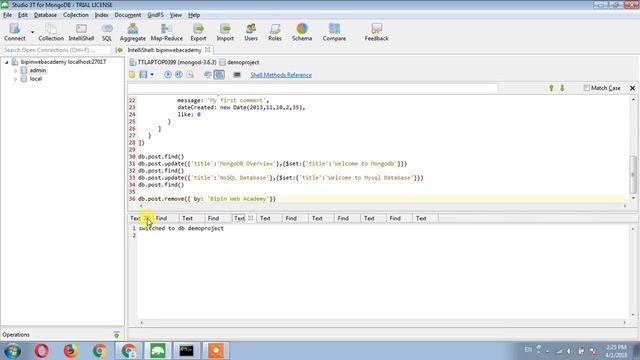
Task: Enable the Match Case checkbox
Action: [587, 88]
